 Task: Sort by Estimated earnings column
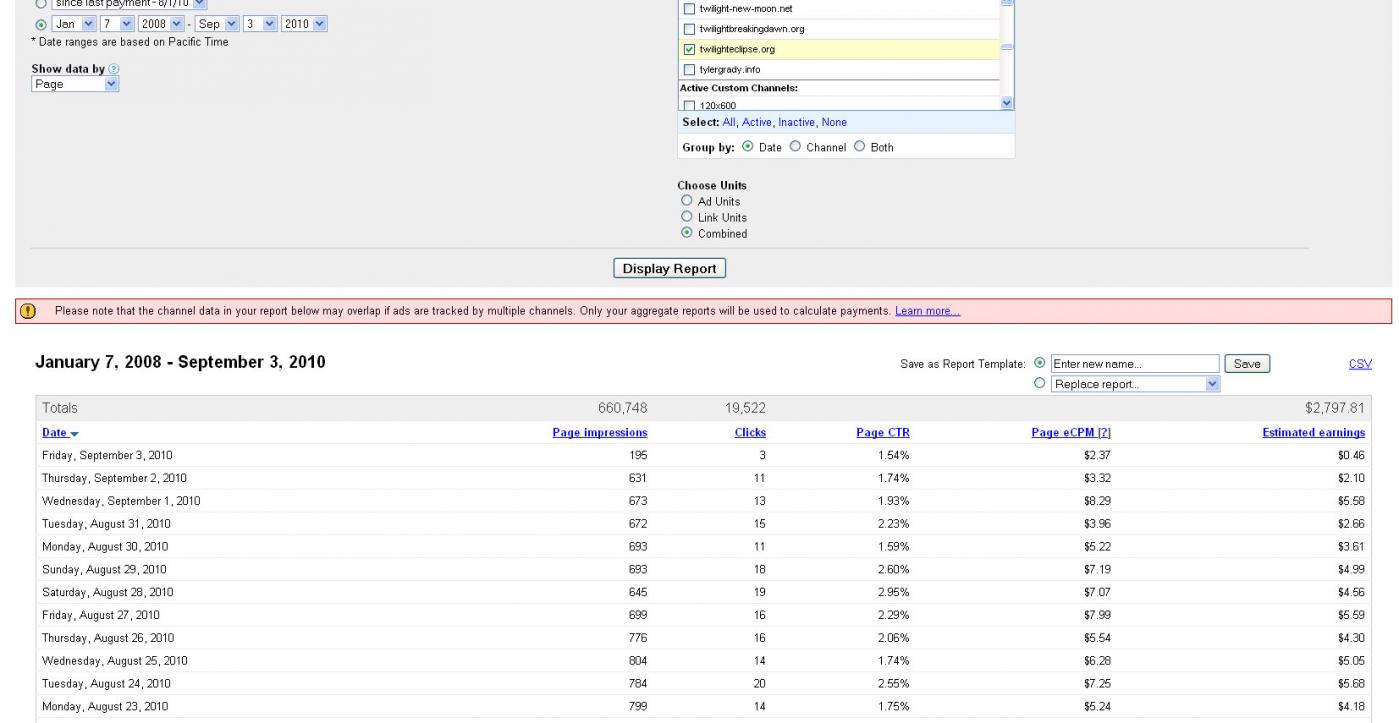(1313, 433)
